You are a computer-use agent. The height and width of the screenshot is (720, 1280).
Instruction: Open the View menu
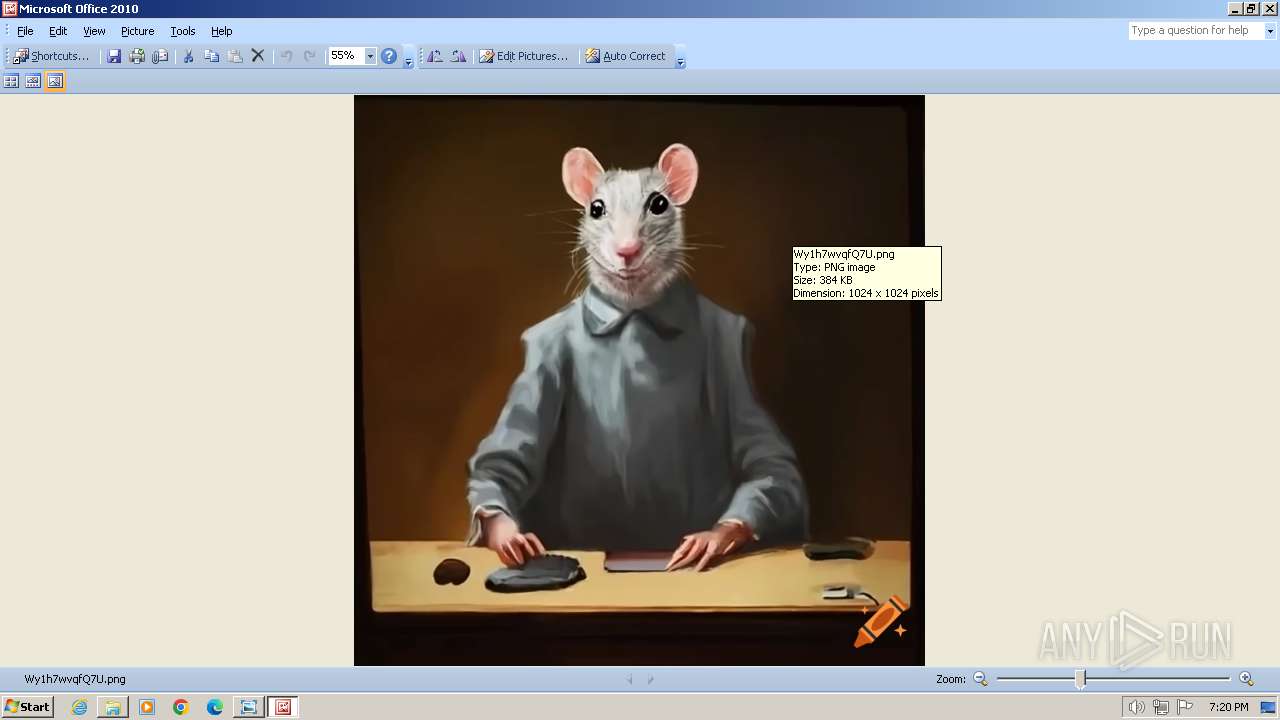[x=94, y=31]
